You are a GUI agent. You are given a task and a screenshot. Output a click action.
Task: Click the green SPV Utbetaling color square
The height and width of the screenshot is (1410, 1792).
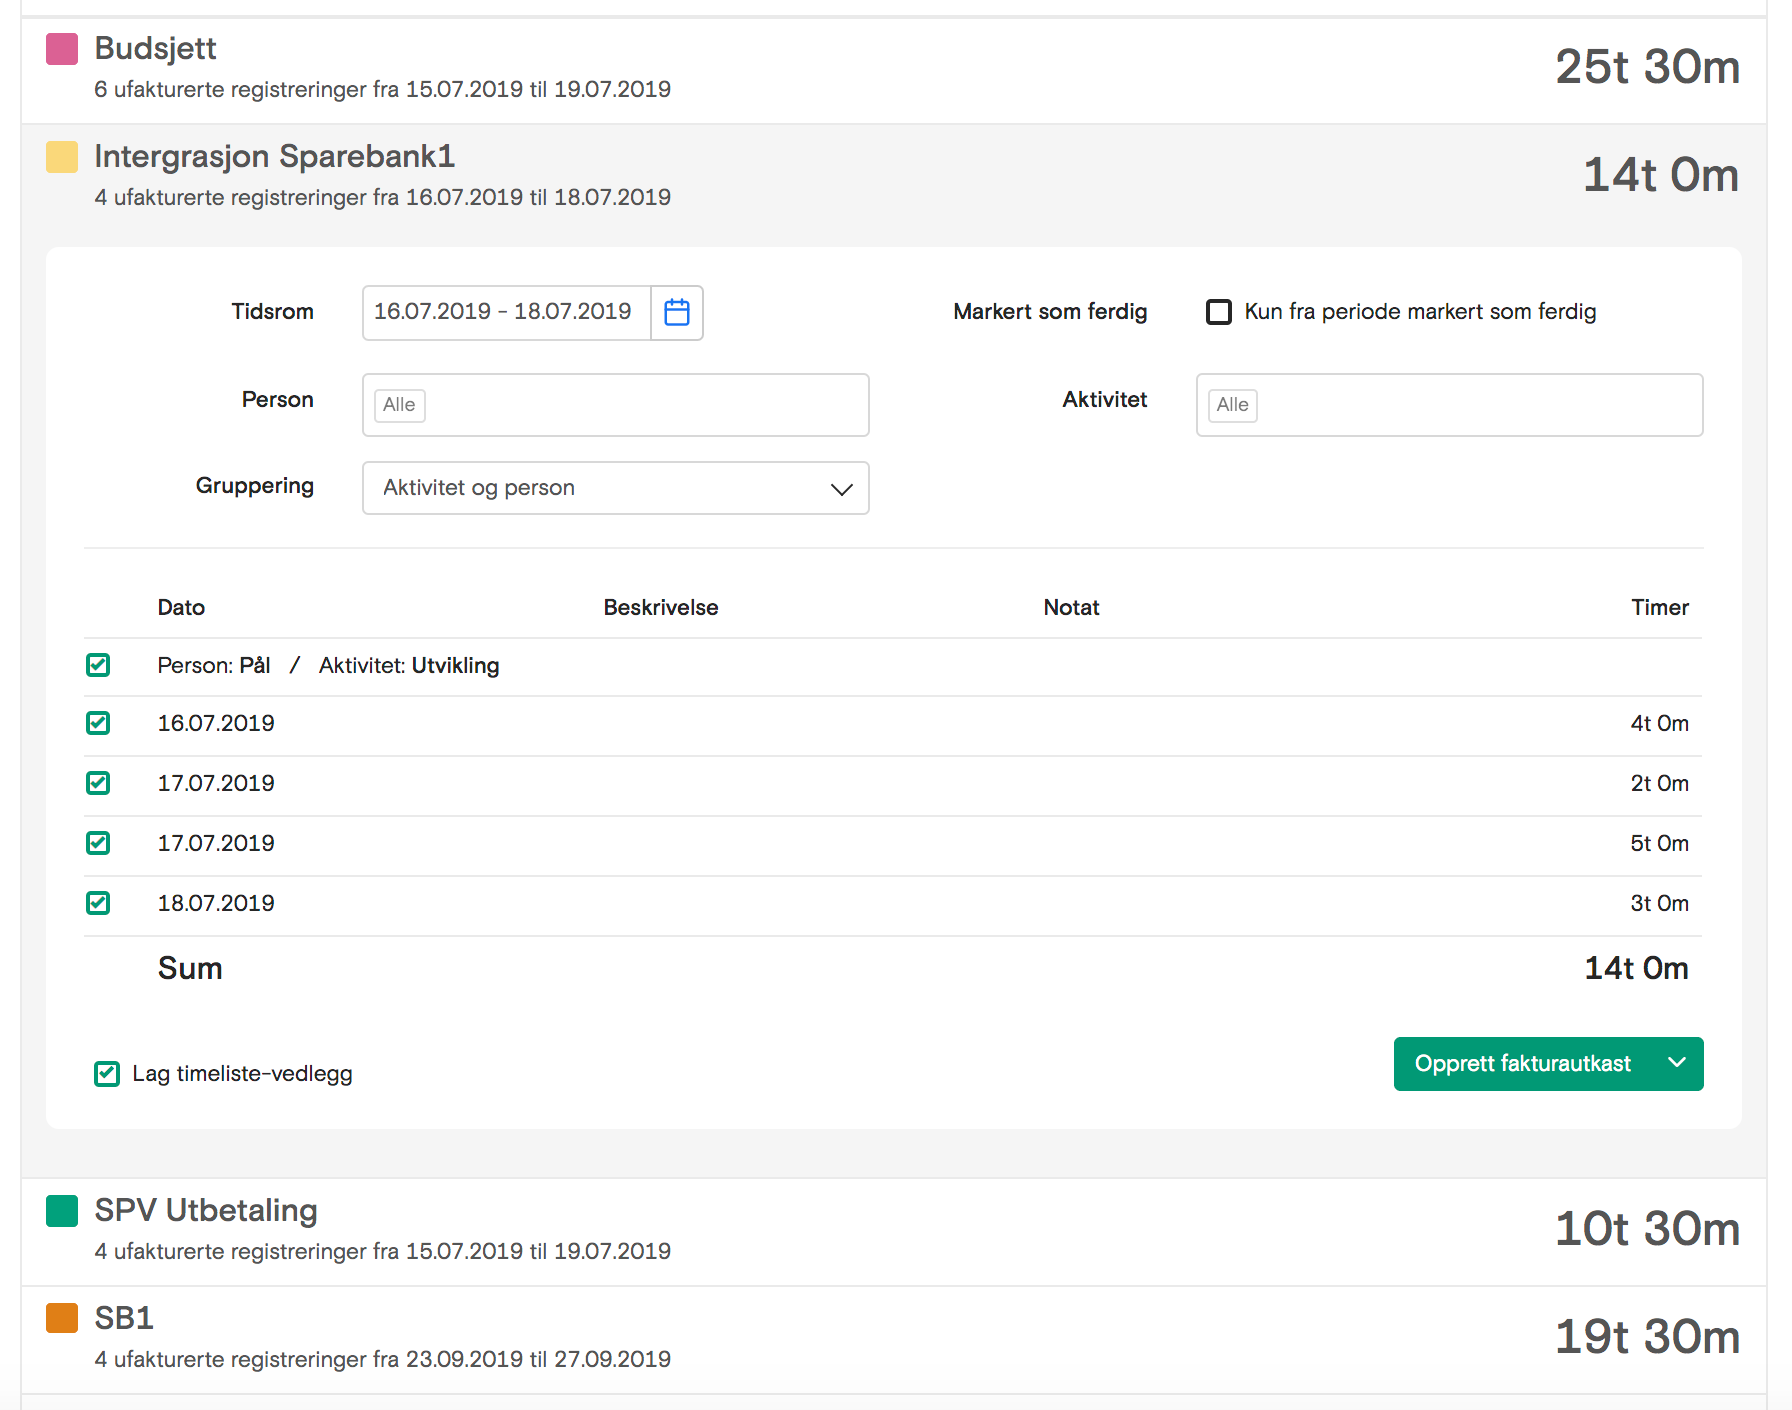(62, 1211)
